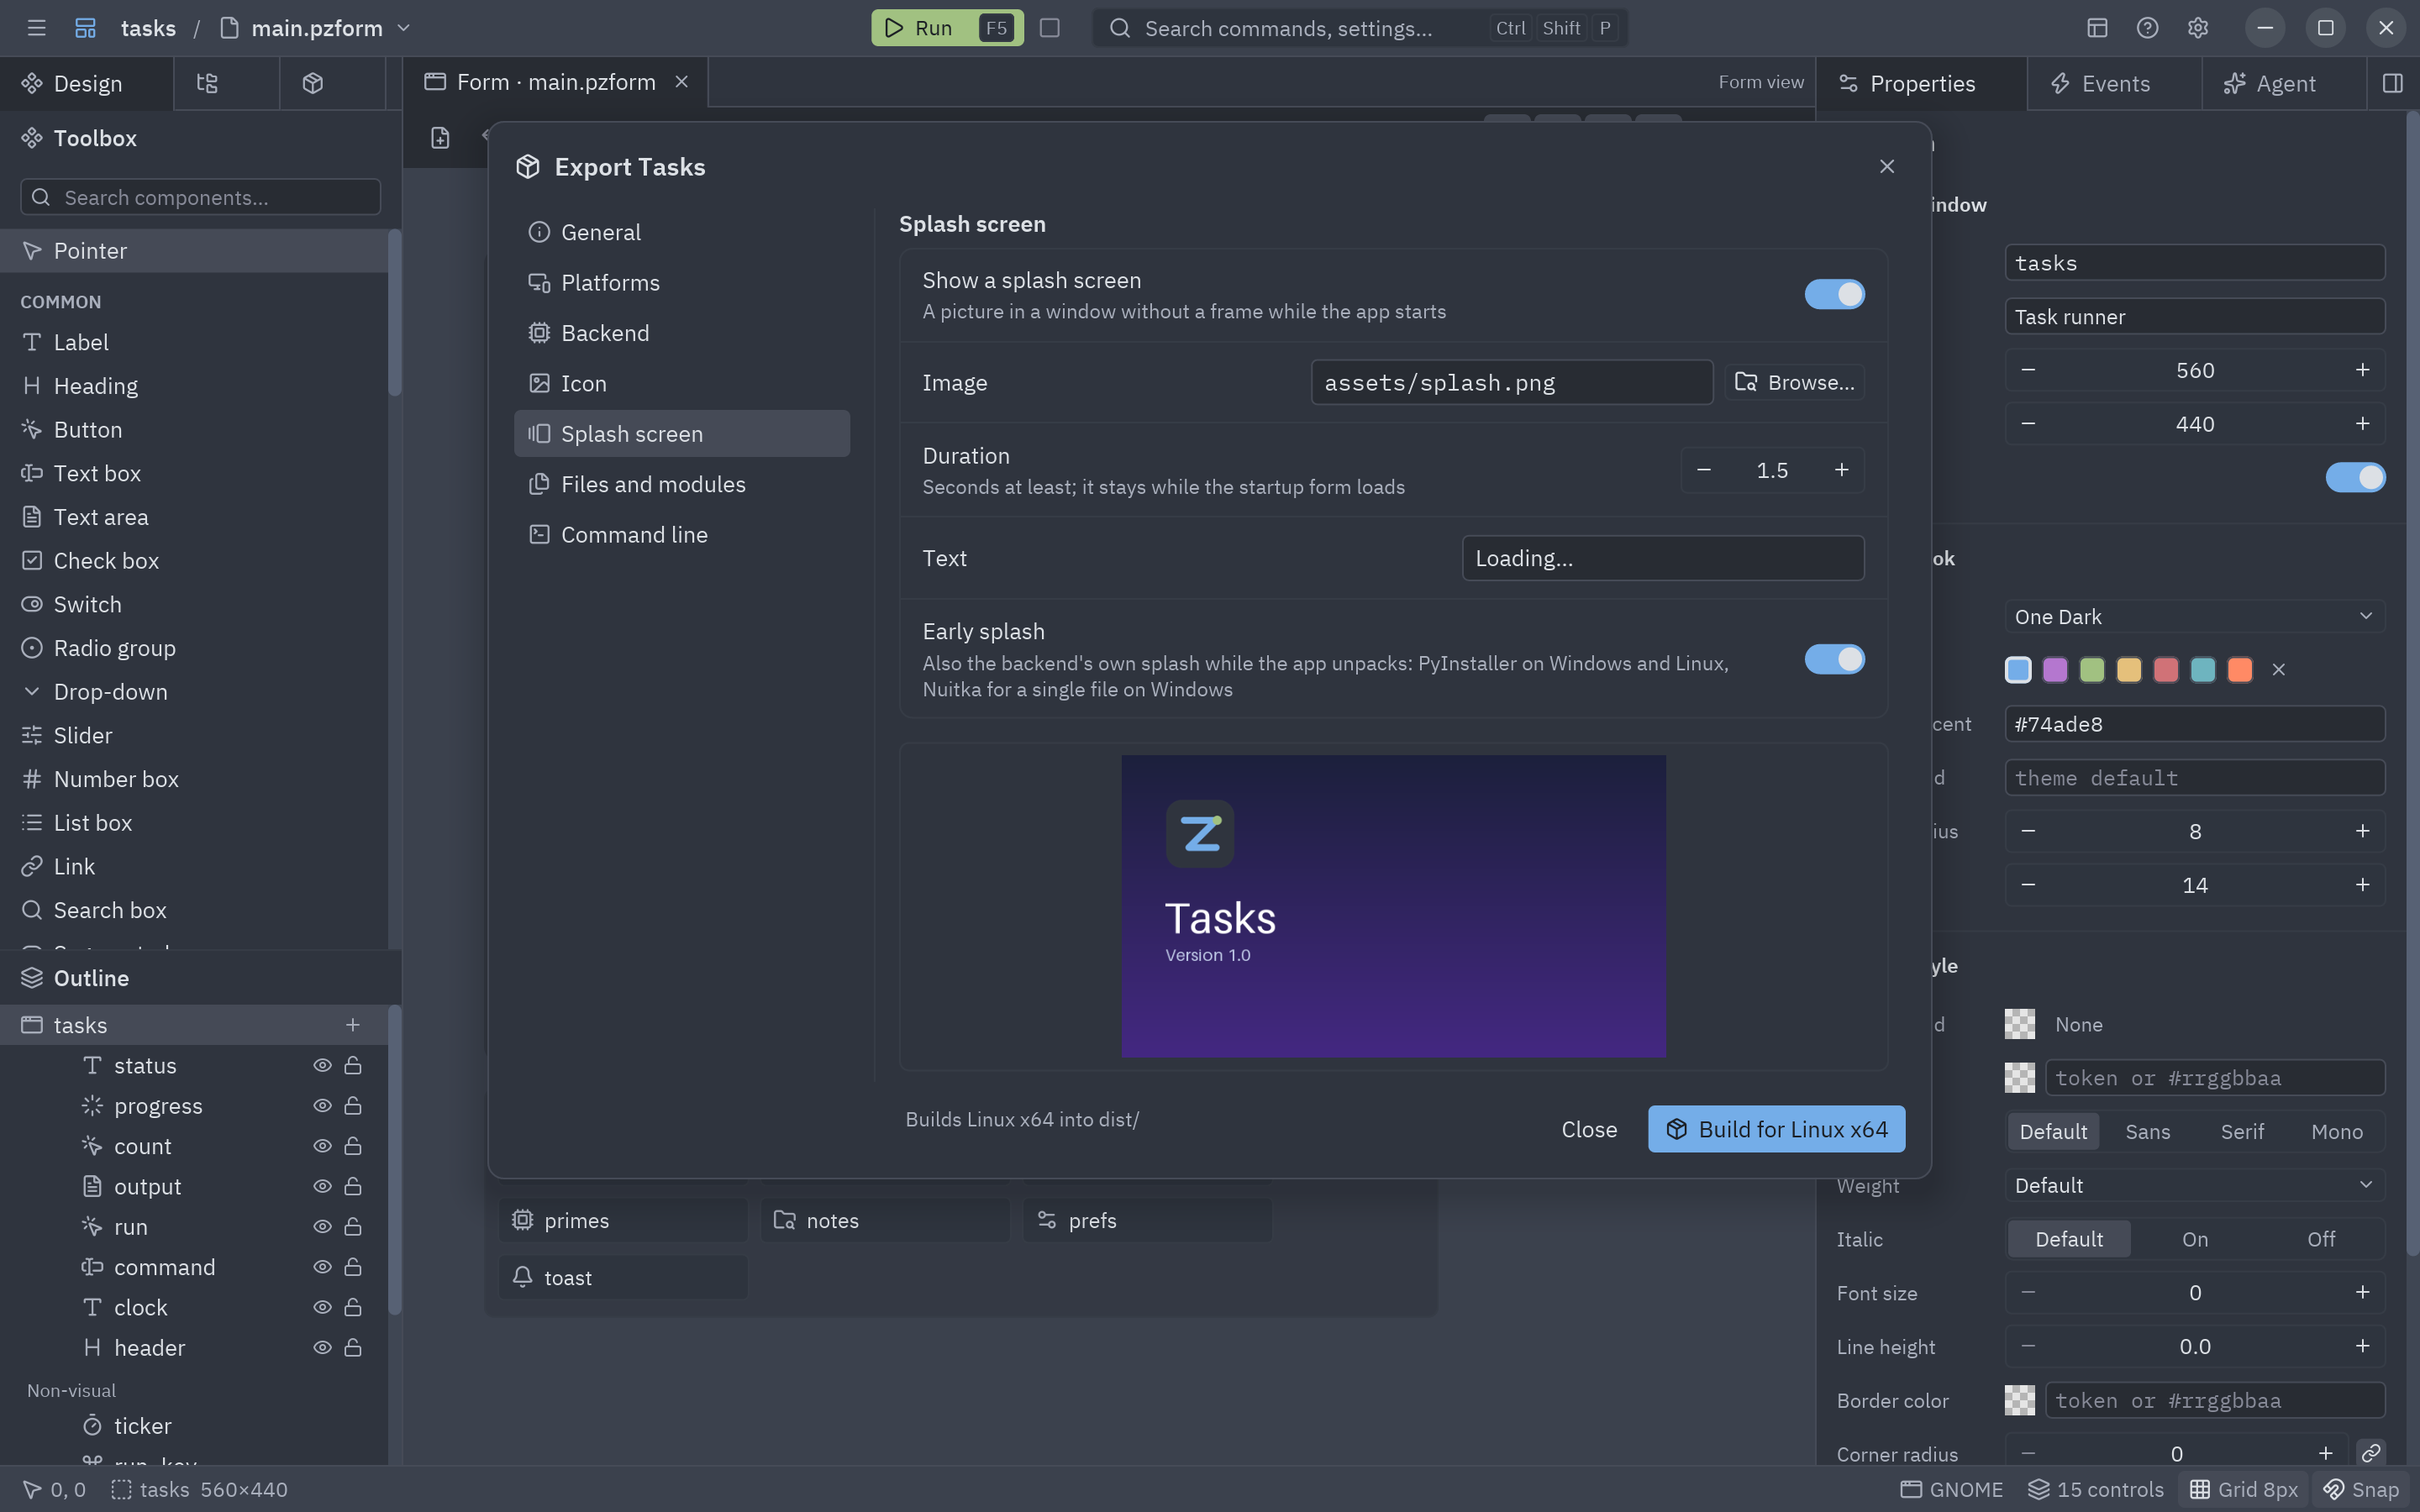Viewport: 2420px width, 1512px height.
Task: Open the Backend export section
Action: click(x=681, y=333)
